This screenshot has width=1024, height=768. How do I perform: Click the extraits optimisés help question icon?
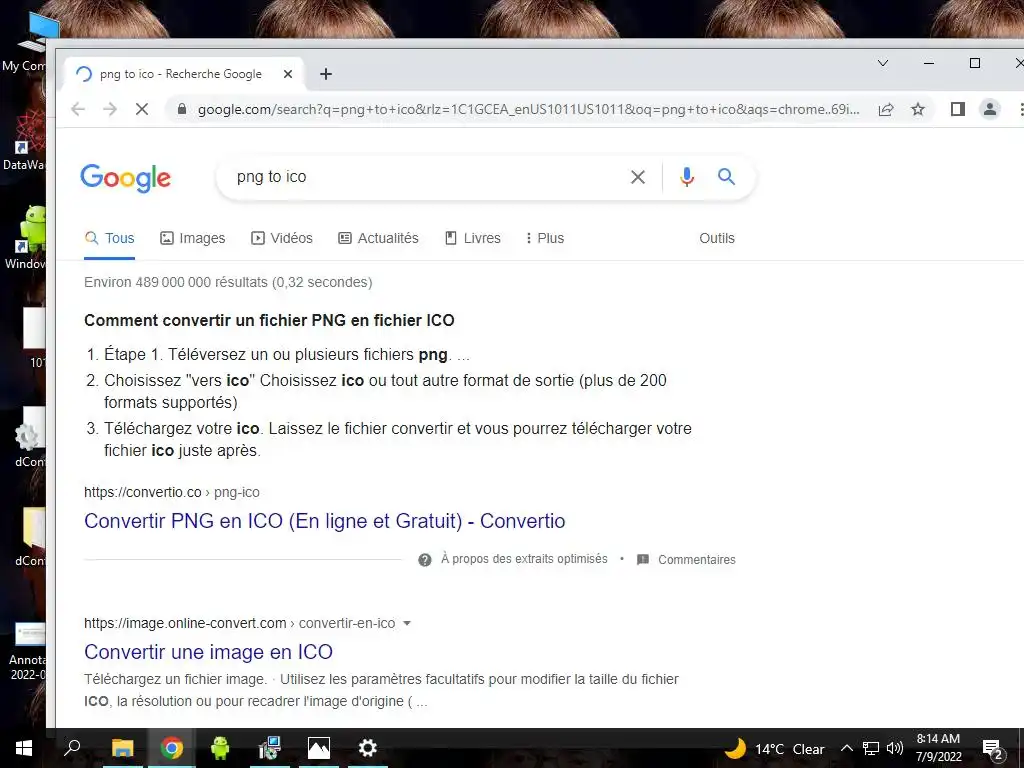[x=424, y=560]
